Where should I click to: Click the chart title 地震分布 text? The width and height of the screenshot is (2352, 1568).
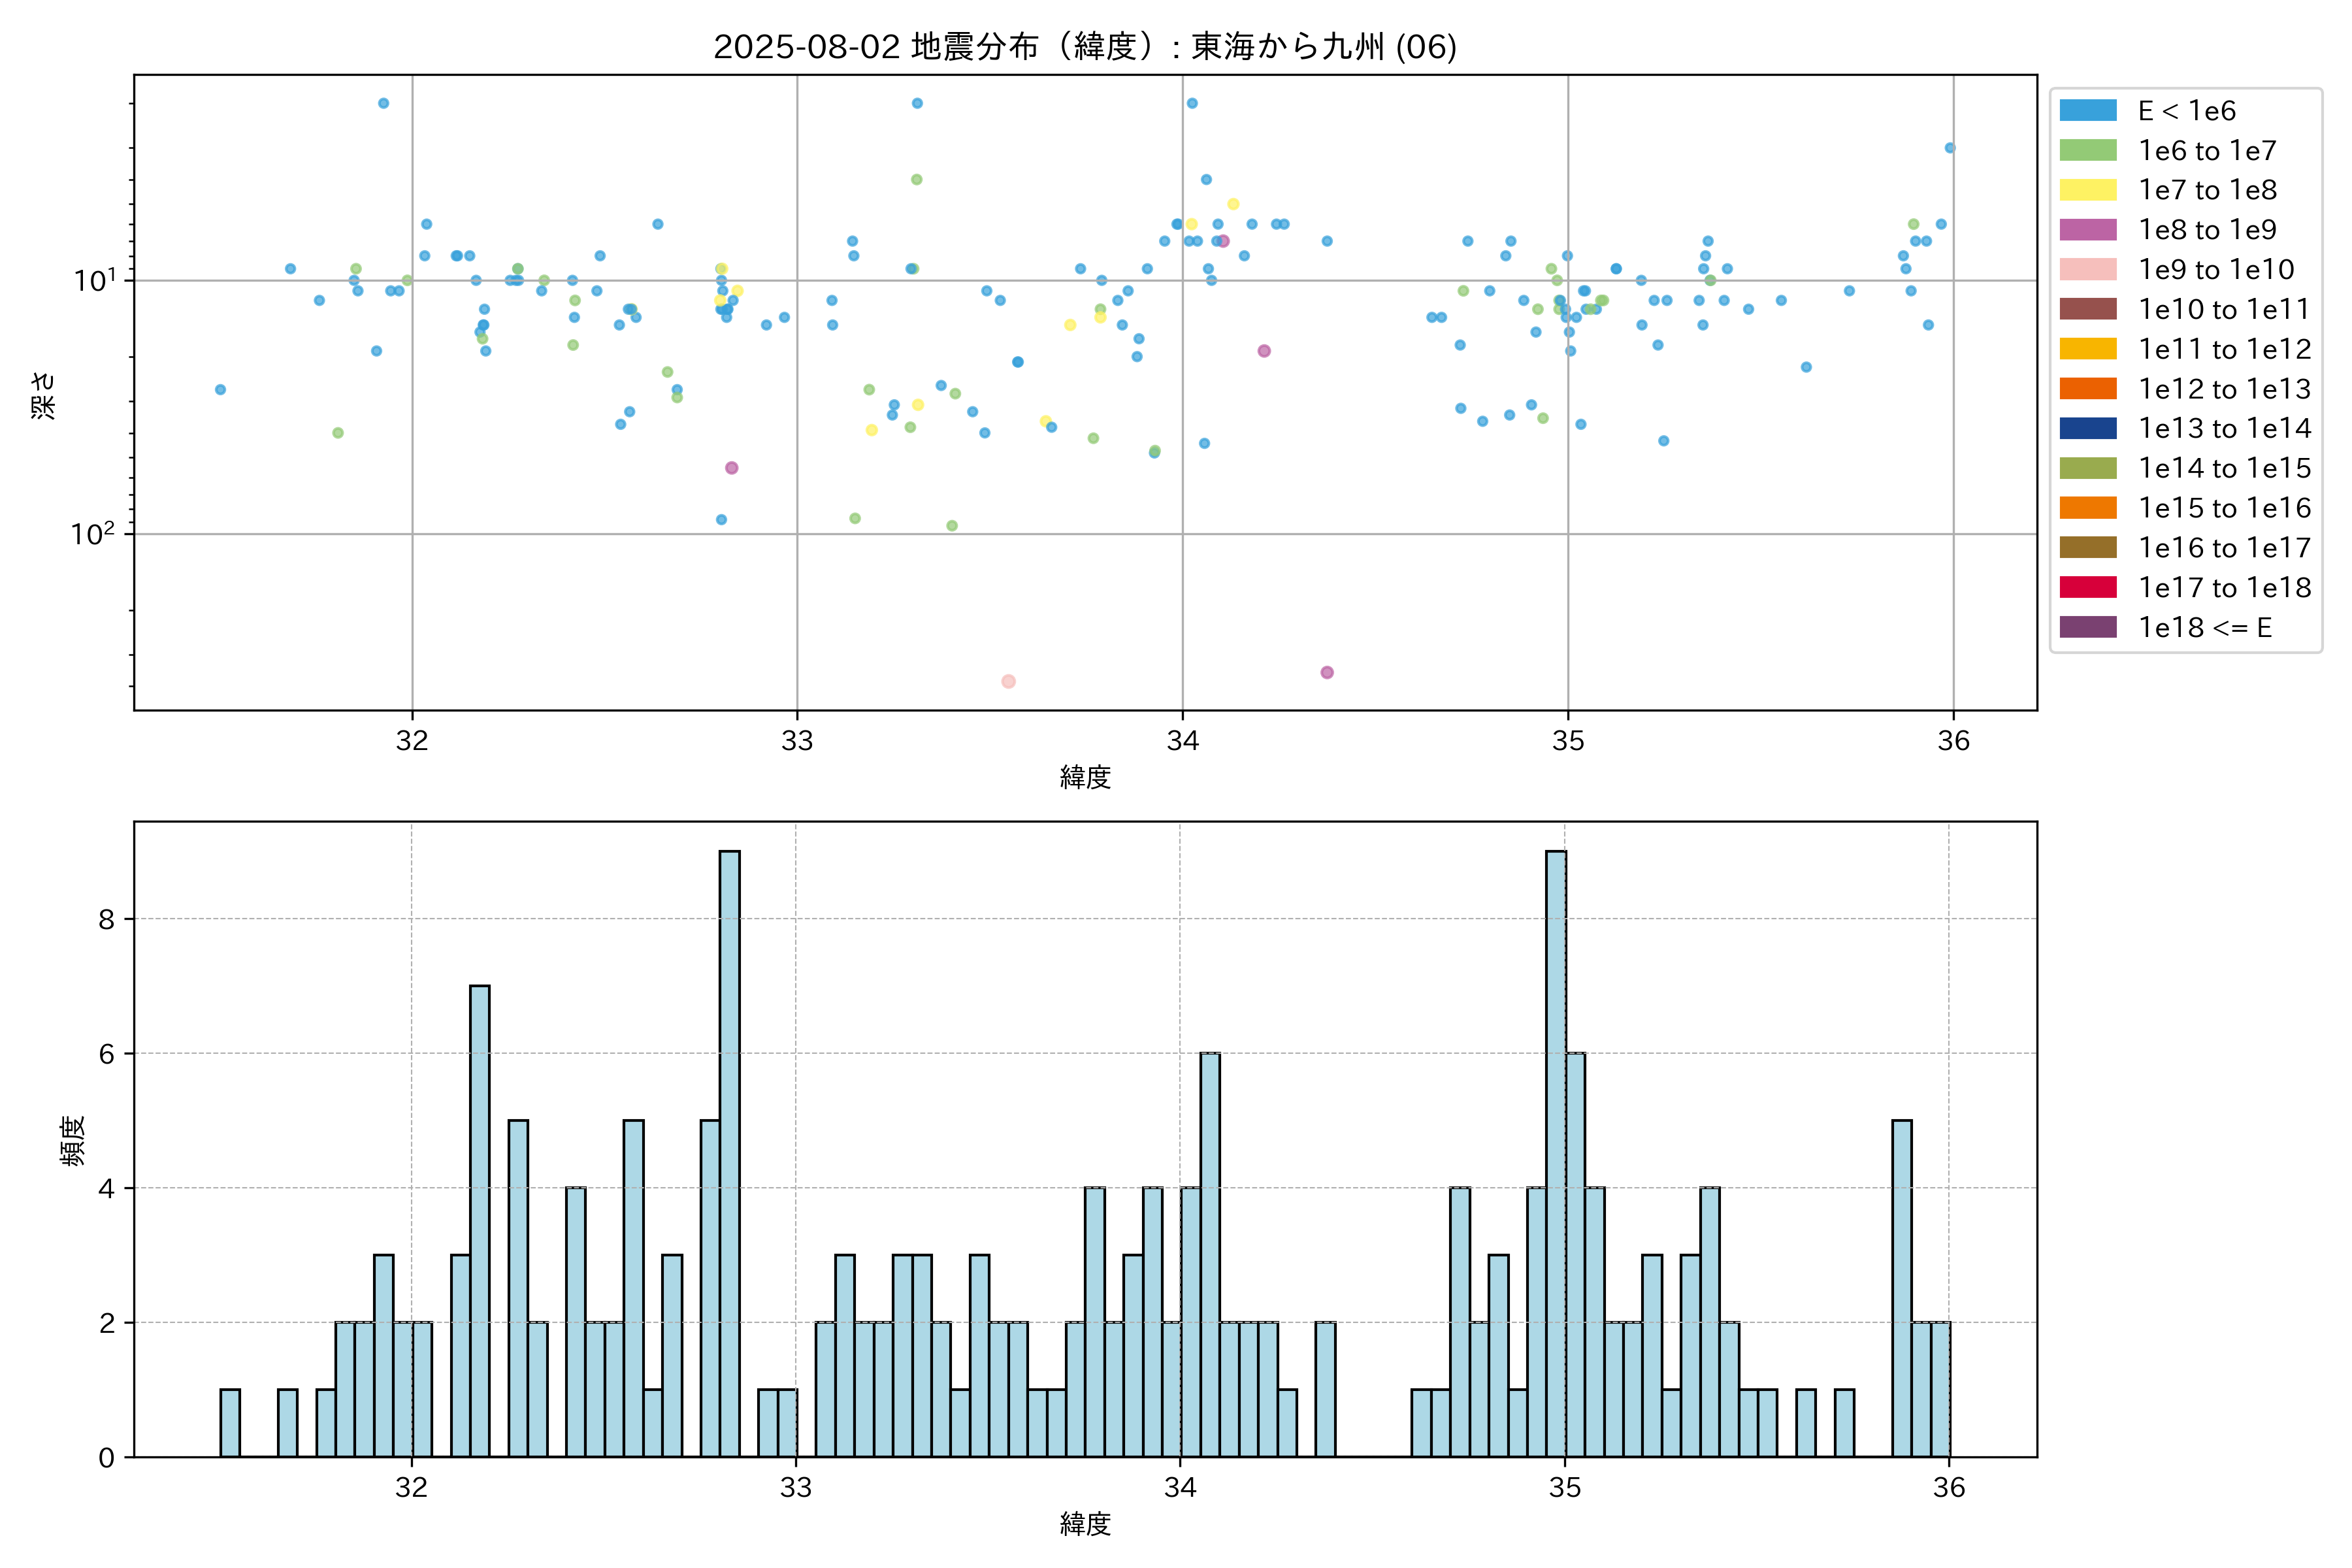[x=975, y=47]
